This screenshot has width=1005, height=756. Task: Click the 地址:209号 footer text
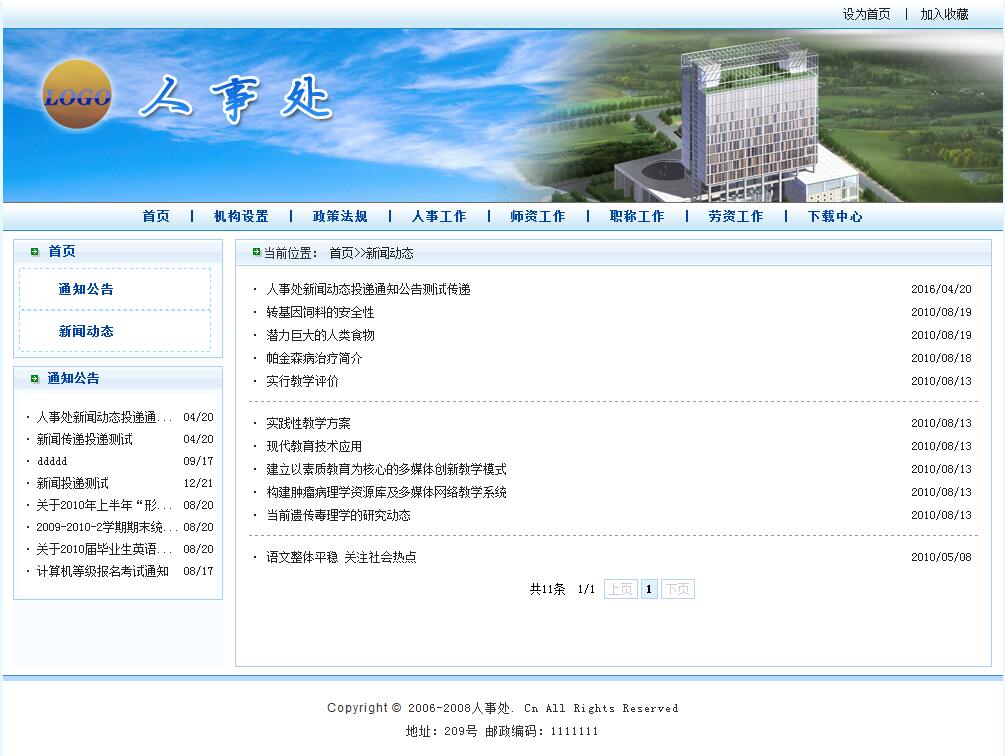click(x=442, y=732)
